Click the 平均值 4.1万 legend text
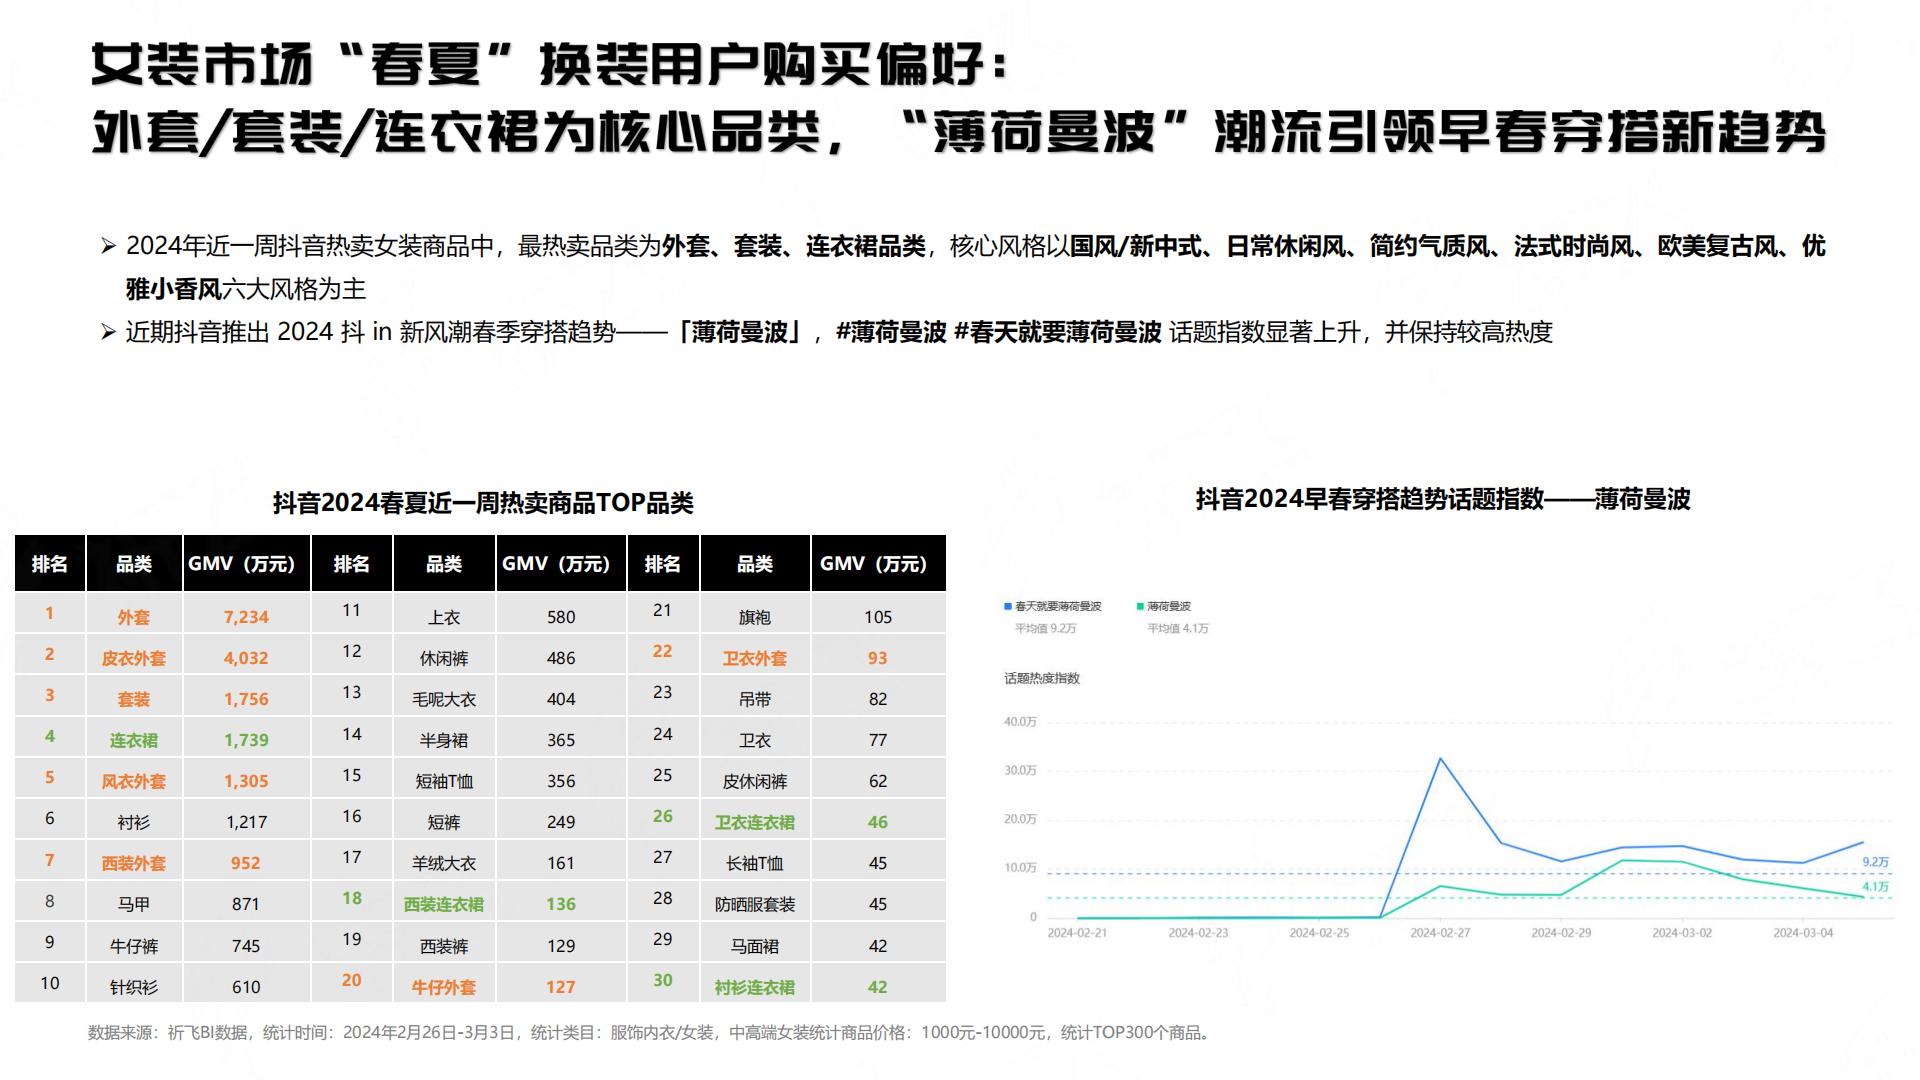This screenshot has width=1920, height=1080. (x=1178, y=628)
